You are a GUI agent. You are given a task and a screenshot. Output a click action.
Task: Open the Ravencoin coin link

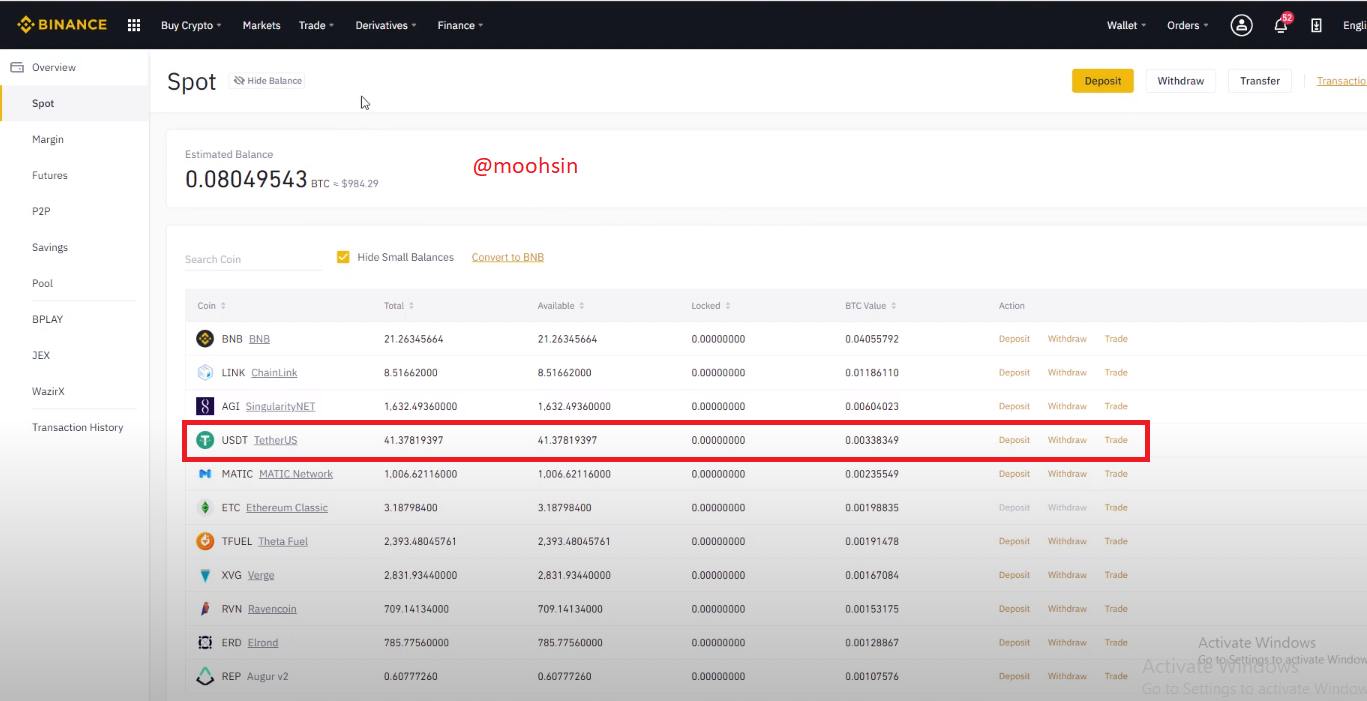pyautogui.click(x=272, y=609)
